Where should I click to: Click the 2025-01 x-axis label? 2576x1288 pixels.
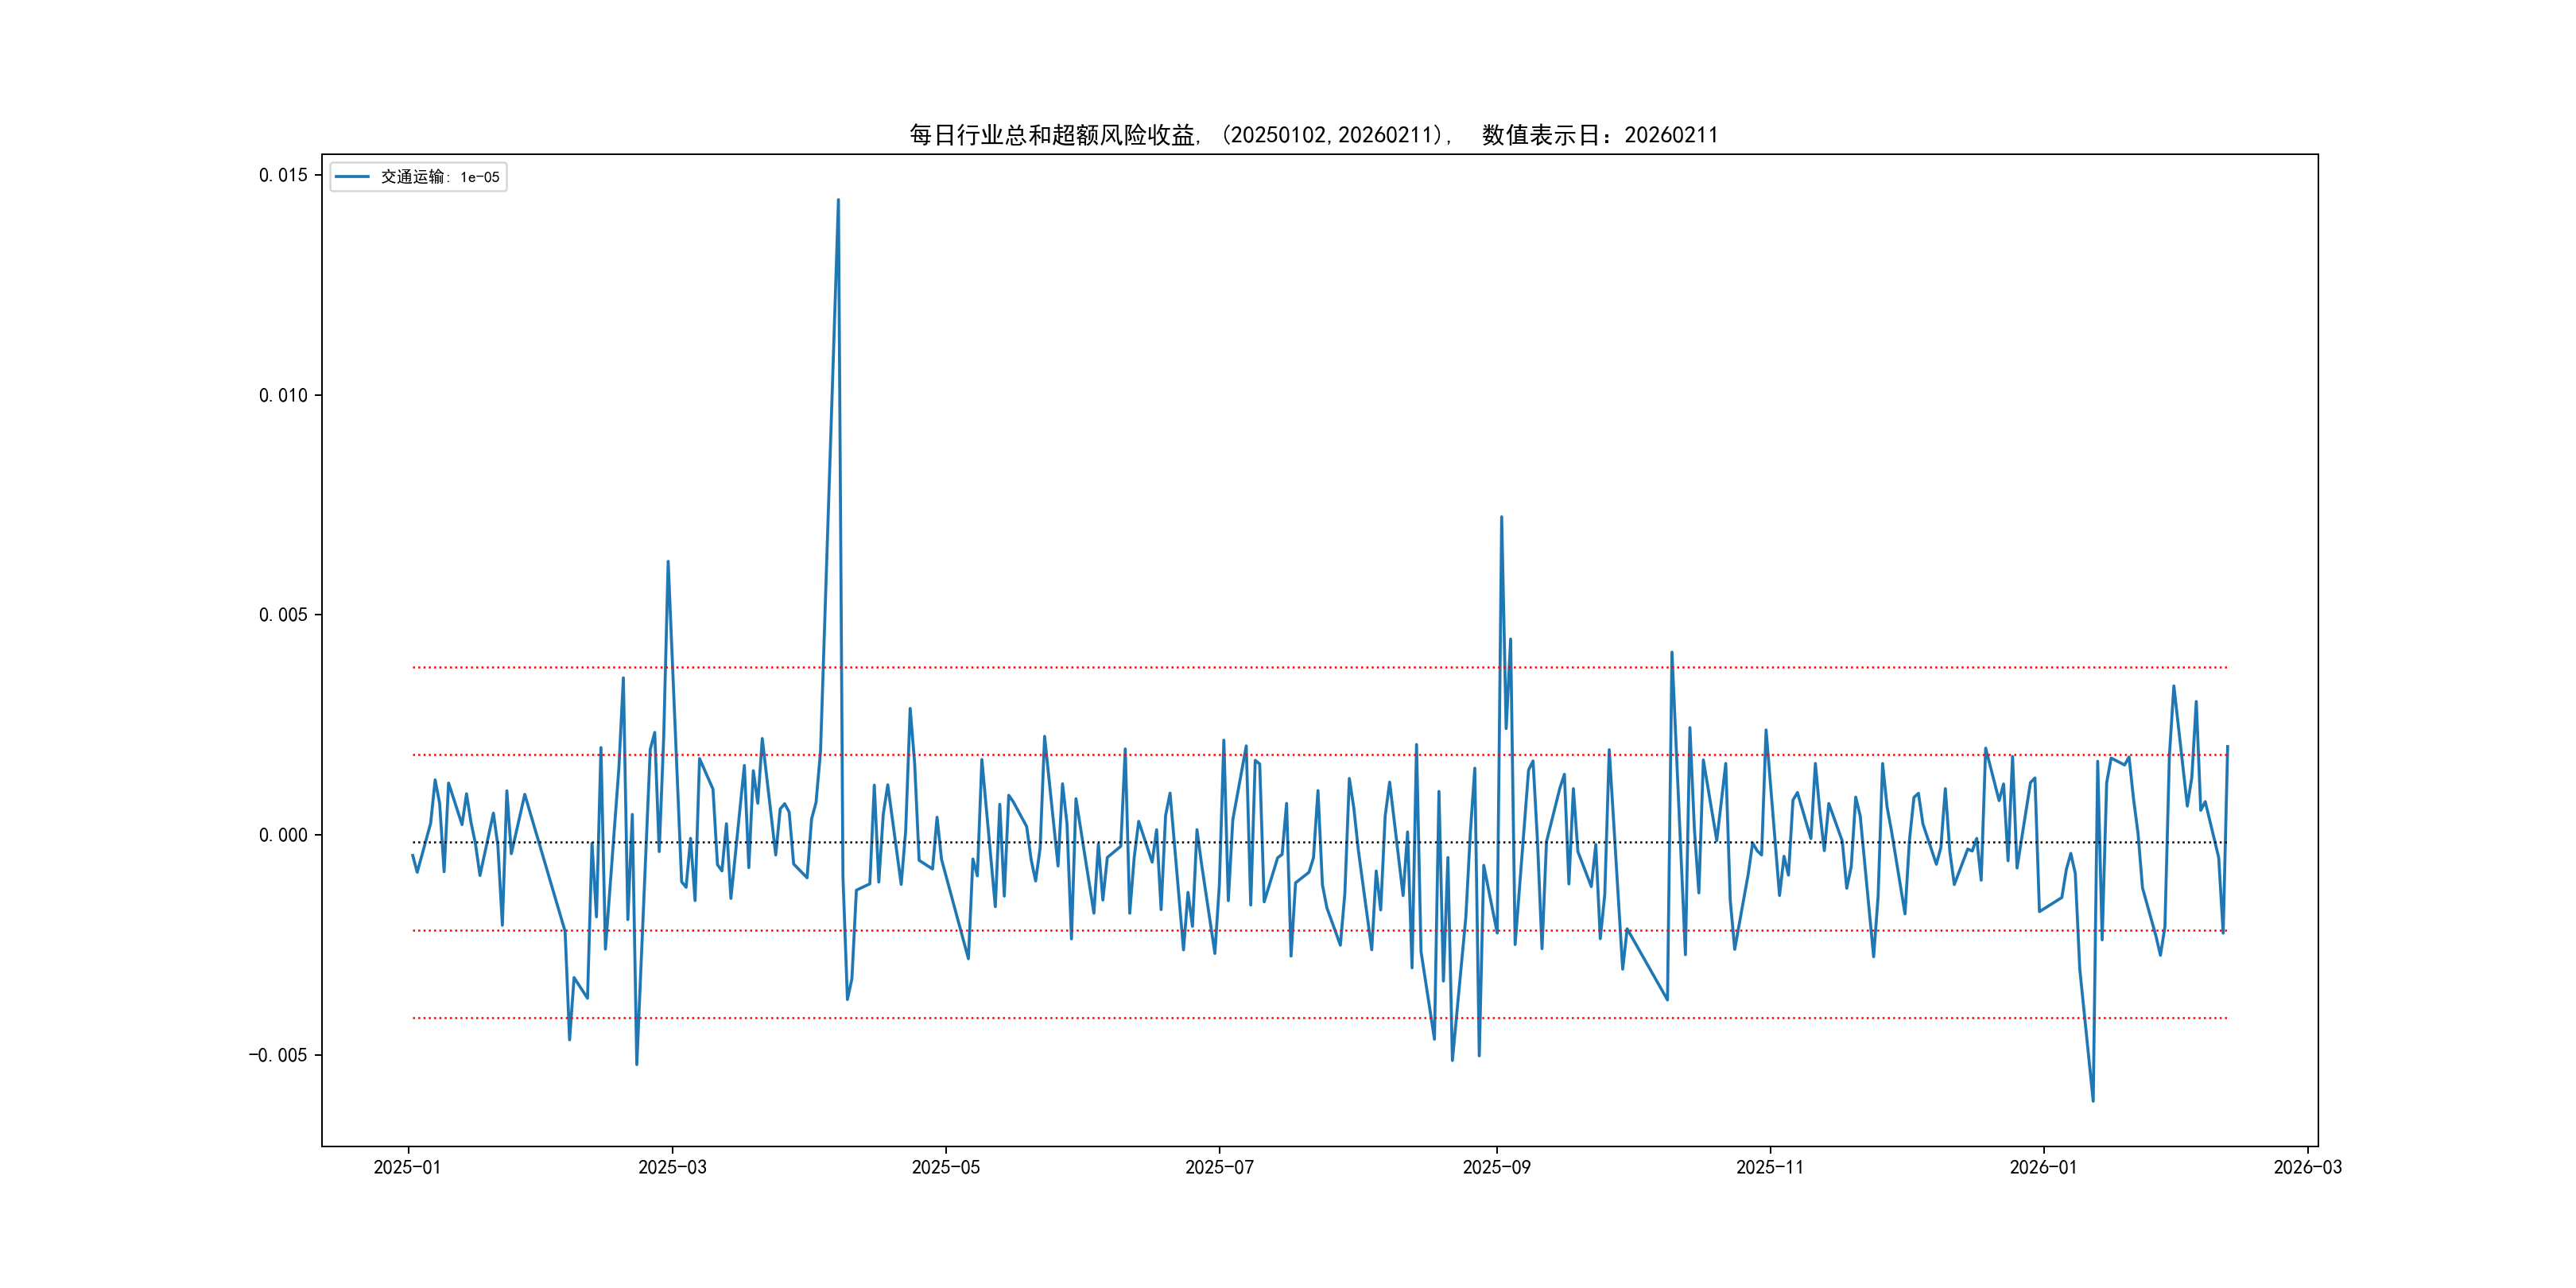click(x=407, y=1167)
